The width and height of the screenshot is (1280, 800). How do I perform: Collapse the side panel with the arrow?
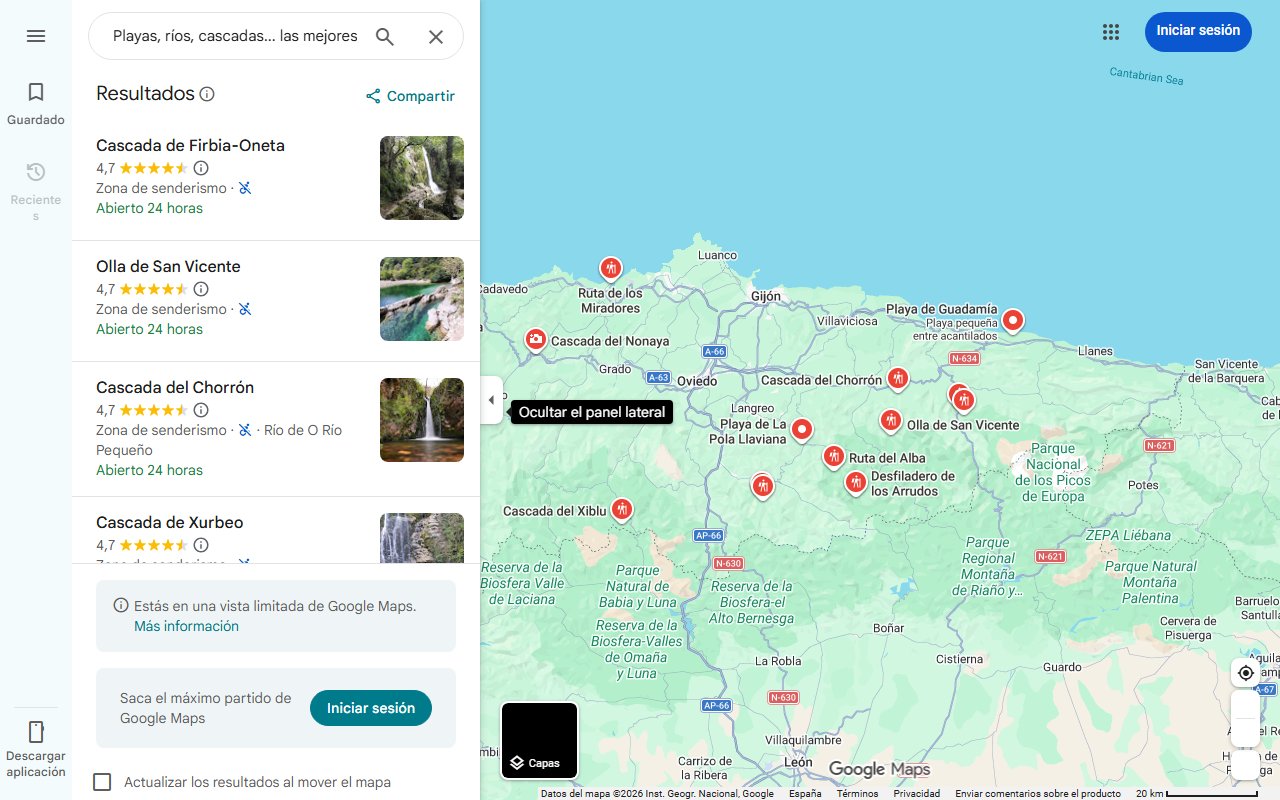[x=491, y=399]
